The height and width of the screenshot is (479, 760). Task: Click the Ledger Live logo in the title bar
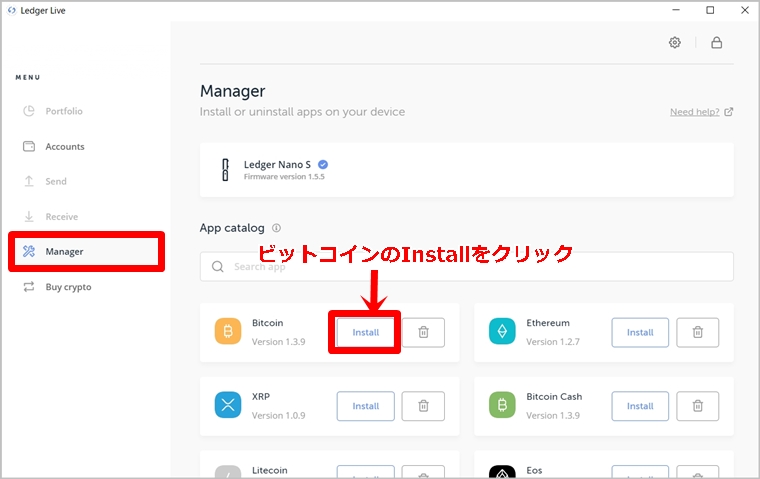12,10
